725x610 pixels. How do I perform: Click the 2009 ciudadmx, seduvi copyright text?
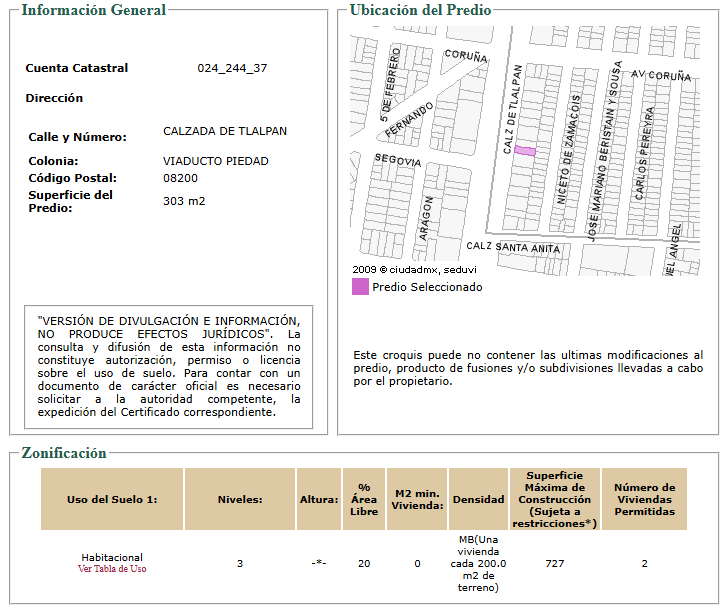(414, 270)
